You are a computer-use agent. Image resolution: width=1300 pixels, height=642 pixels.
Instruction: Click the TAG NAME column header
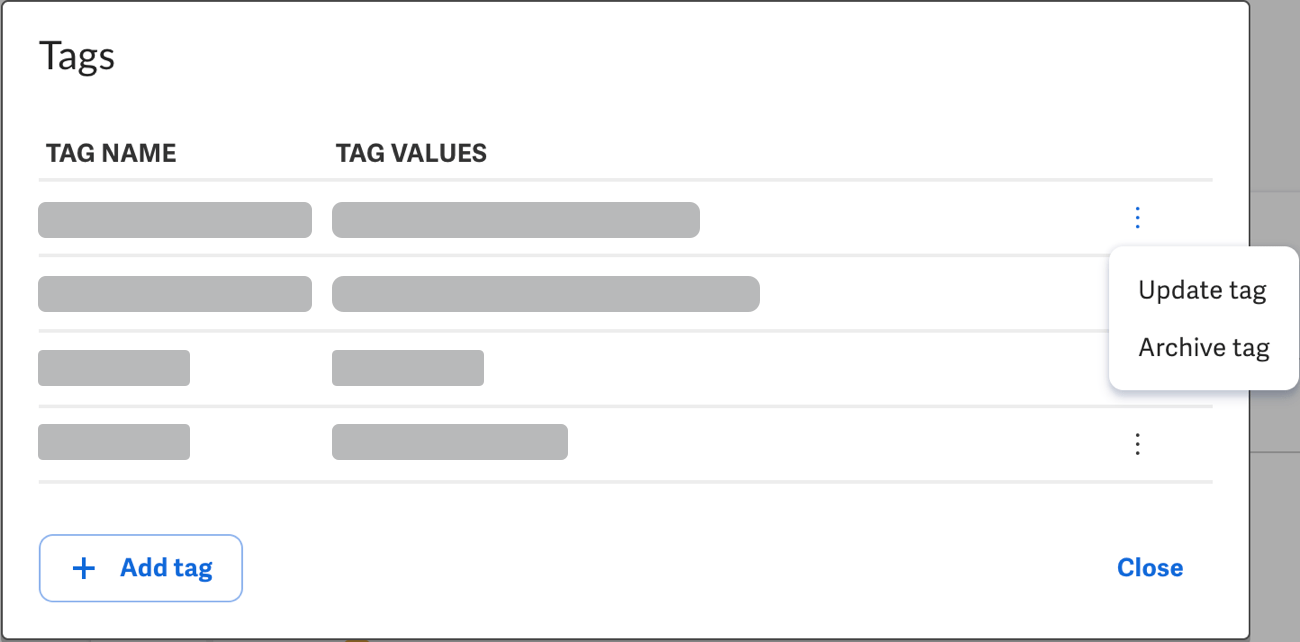click(x=111, y=152)
